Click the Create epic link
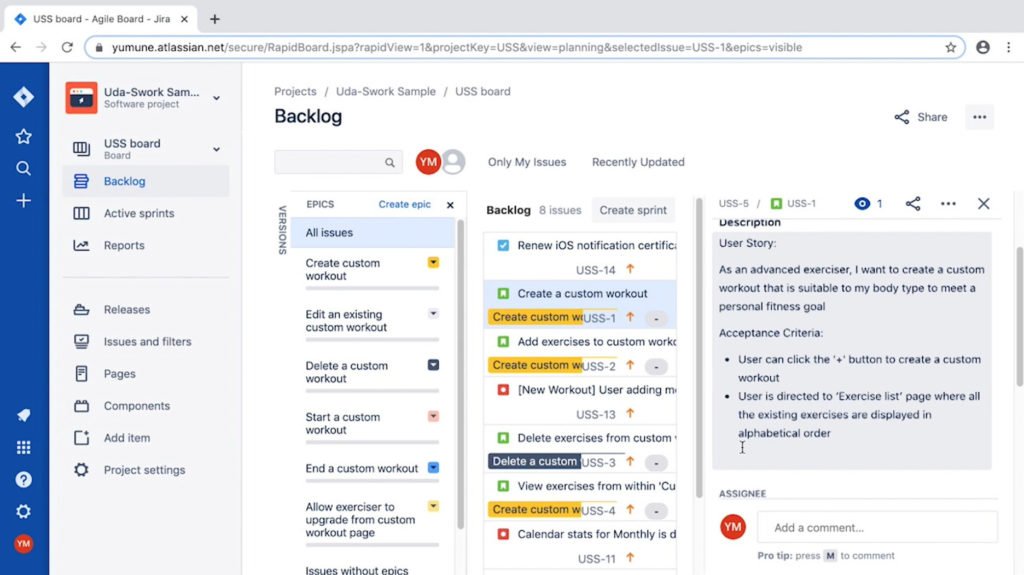This screenshot has height=575, width=1024. (x=404, y=205)
